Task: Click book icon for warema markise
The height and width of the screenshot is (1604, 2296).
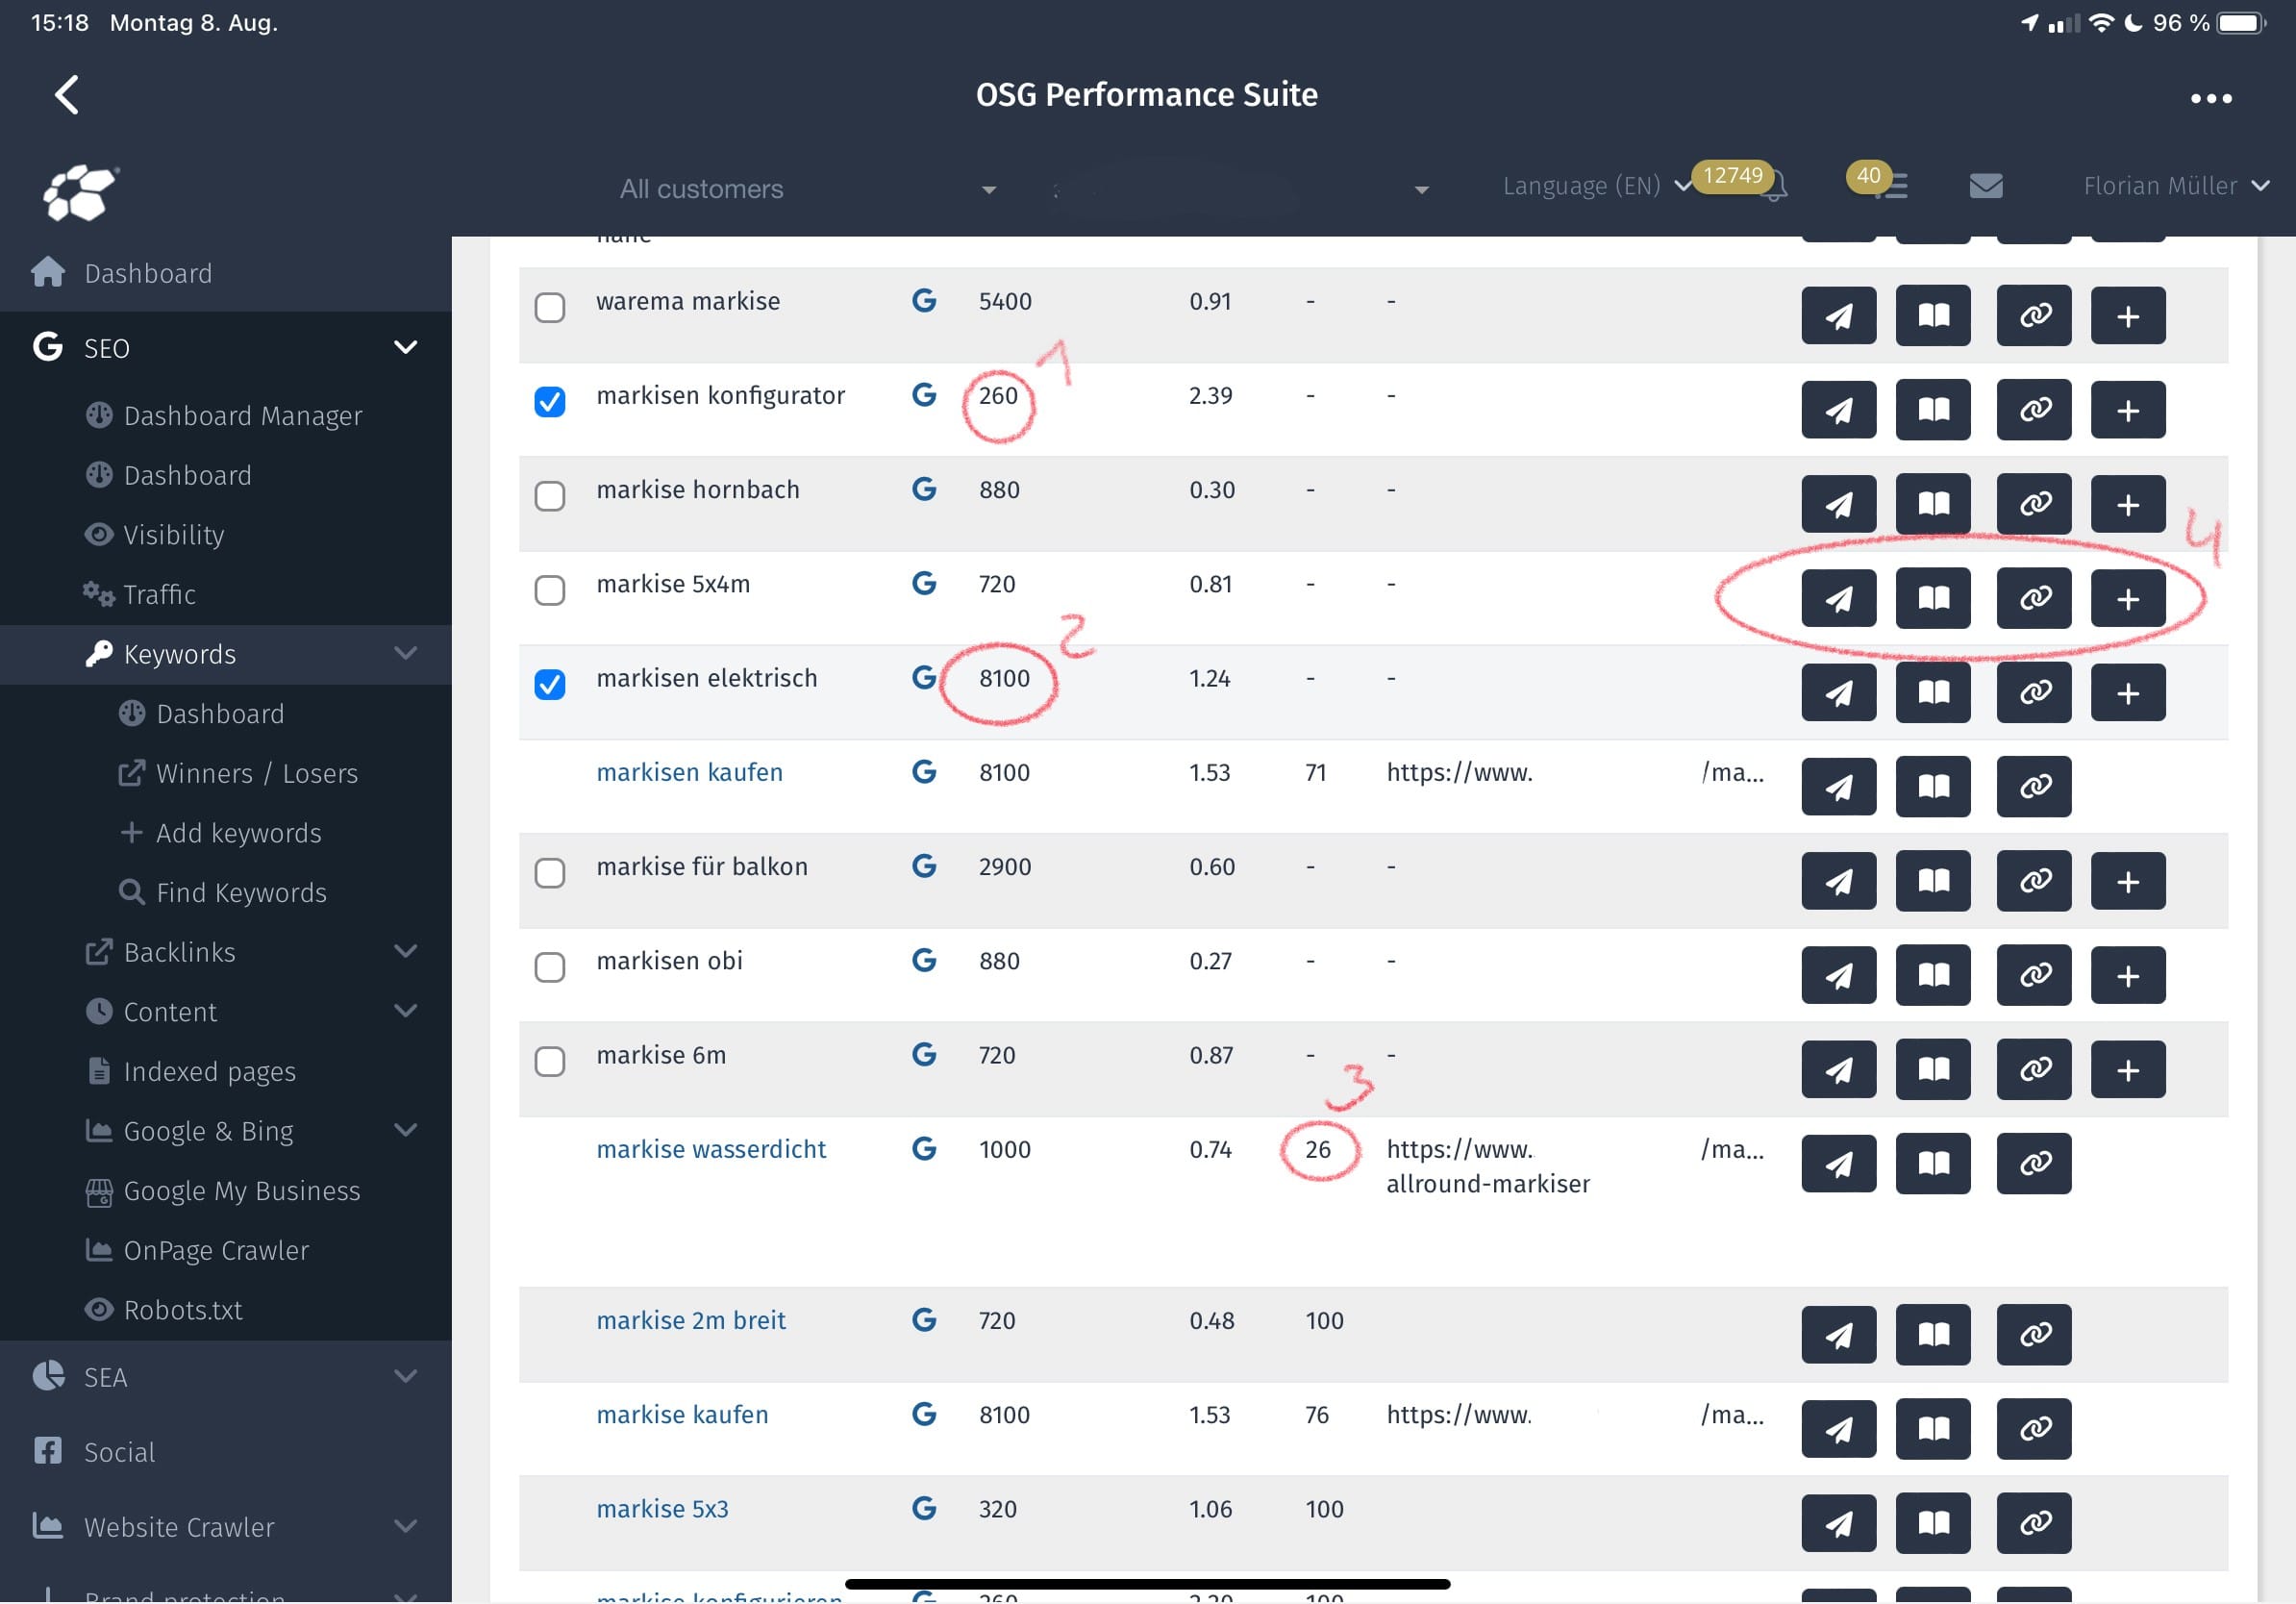Action: [x=1932, y=316]
